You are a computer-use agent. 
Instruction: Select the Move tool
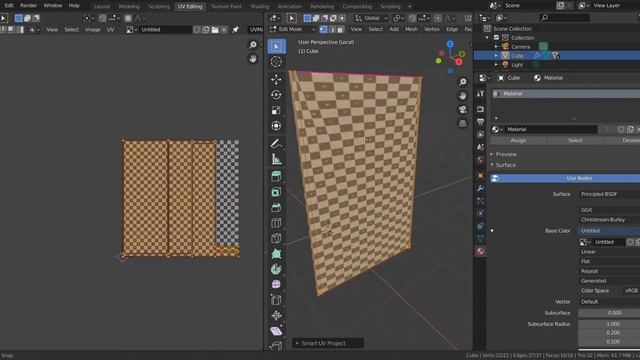coord(276,80)
